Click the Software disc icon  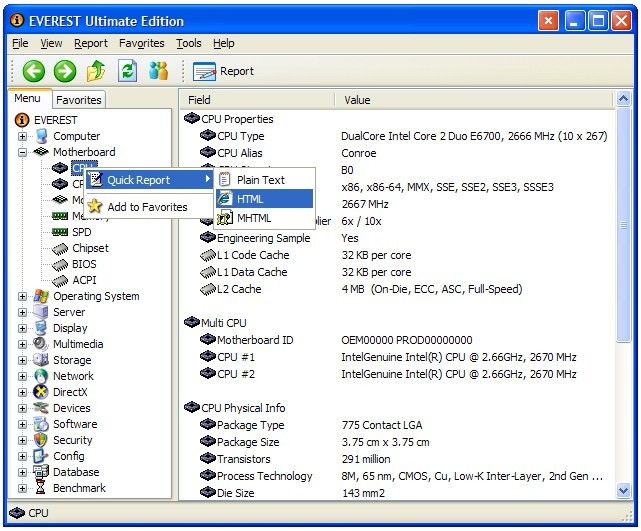[41, 424]
